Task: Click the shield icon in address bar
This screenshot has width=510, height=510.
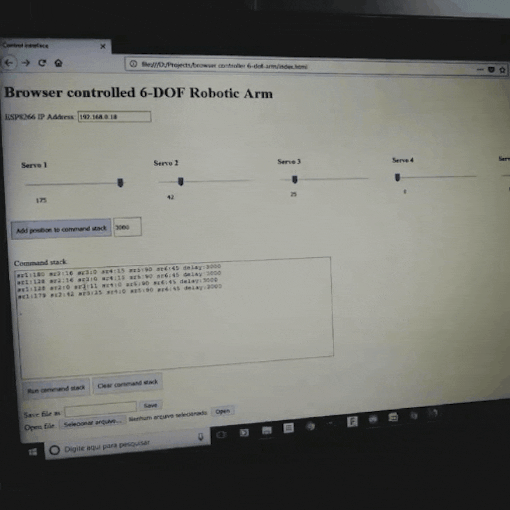Action: [491, 70]
